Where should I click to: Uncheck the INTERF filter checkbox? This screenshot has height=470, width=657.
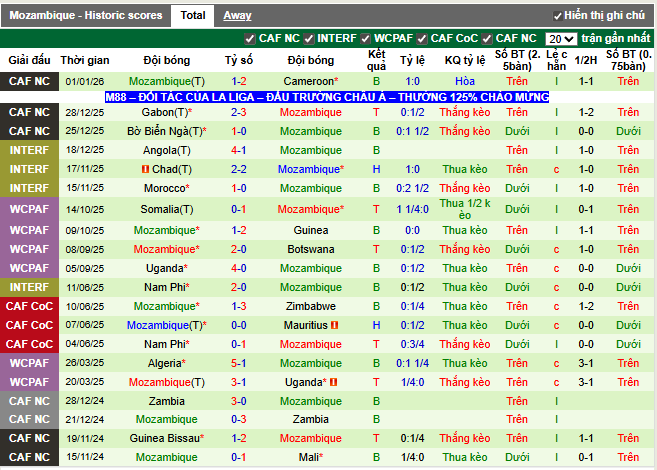coord(309,39)
